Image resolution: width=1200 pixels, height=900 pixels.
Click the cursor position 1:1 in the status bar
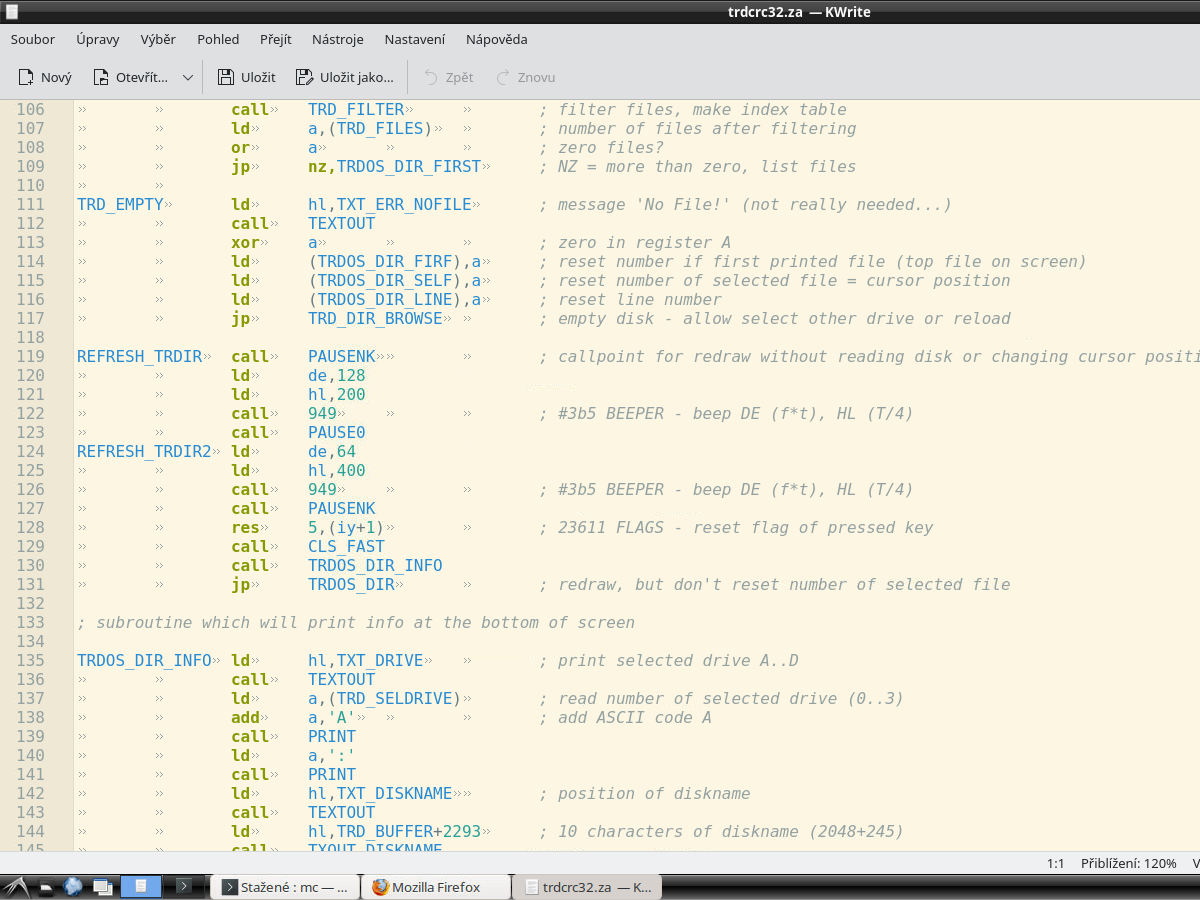click(x=1056, y=863)
